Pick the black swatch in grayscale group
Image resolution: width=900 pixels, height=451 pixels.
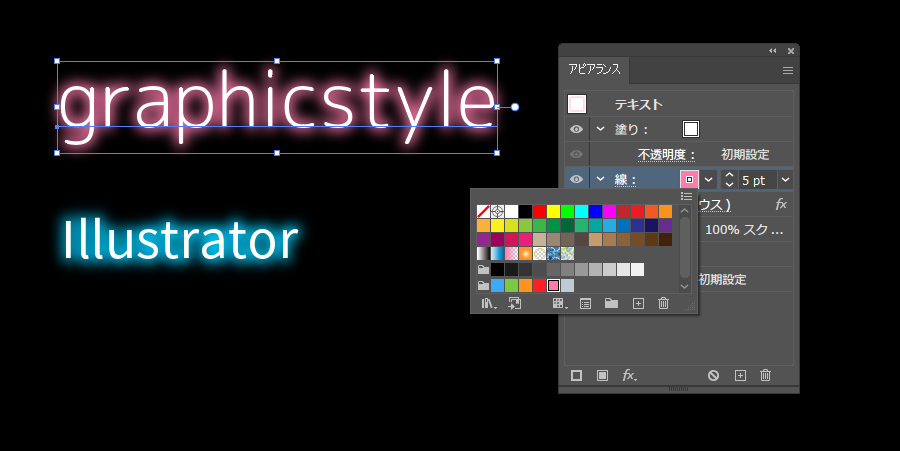(x=498, y=269)
